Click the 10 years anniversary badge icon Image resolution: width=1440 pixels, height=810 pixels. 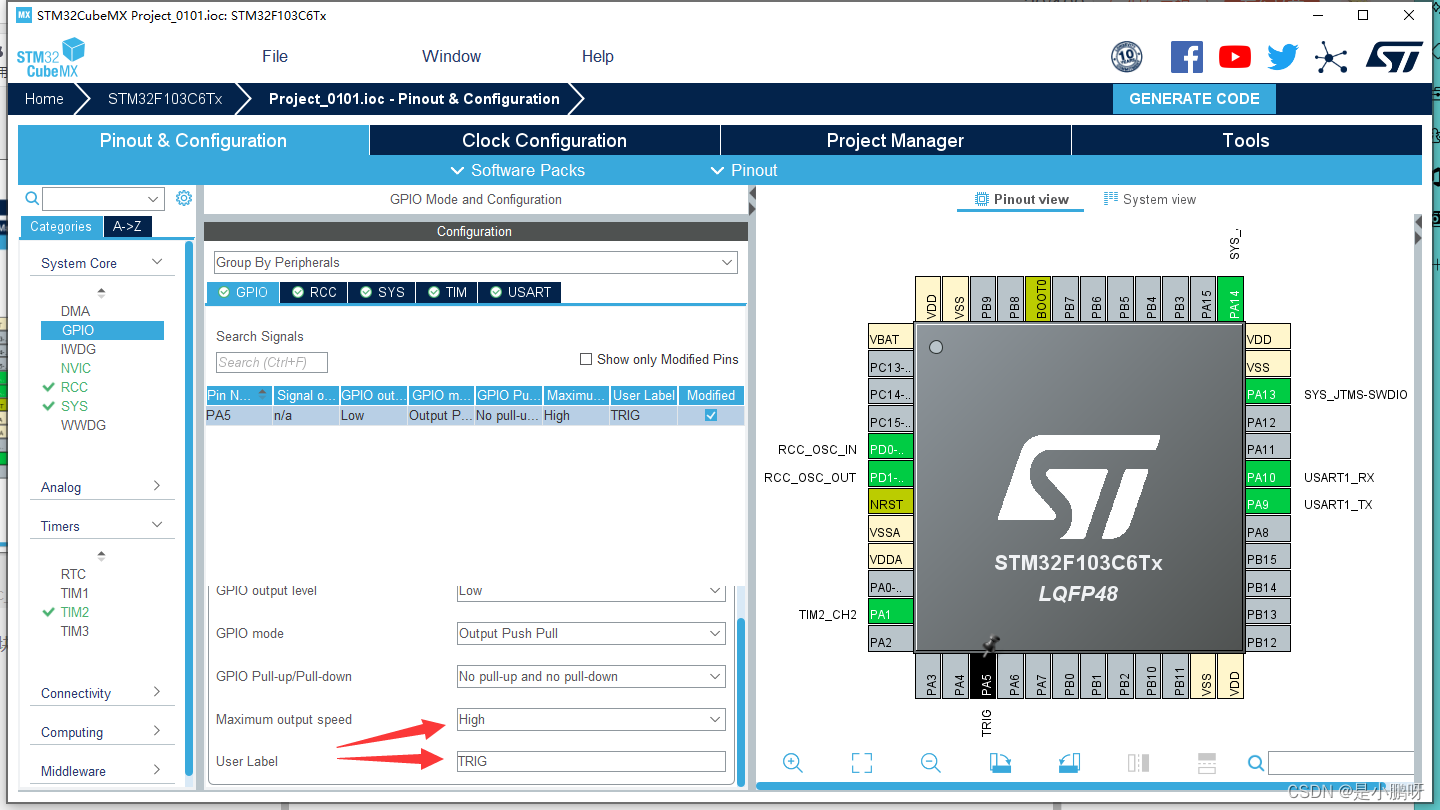point(1127,57)
